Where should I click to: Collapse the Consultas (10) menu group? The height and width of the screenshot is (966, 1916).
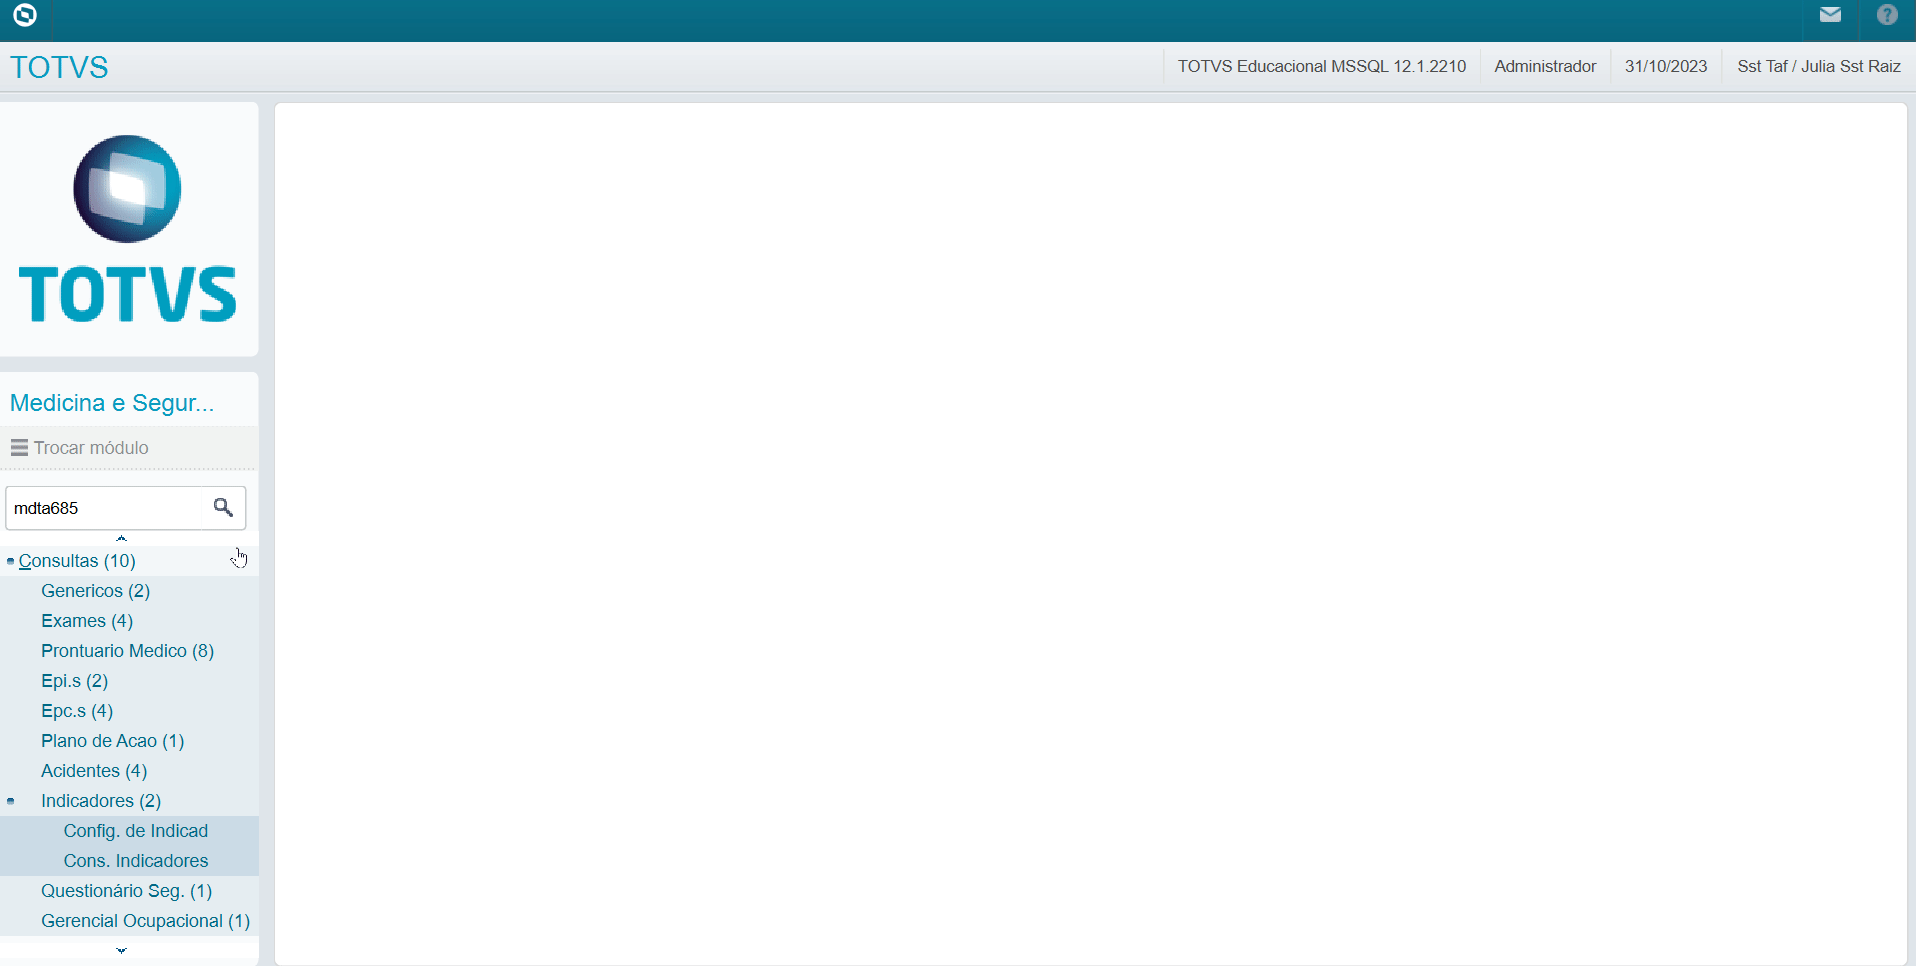point(77,561)
